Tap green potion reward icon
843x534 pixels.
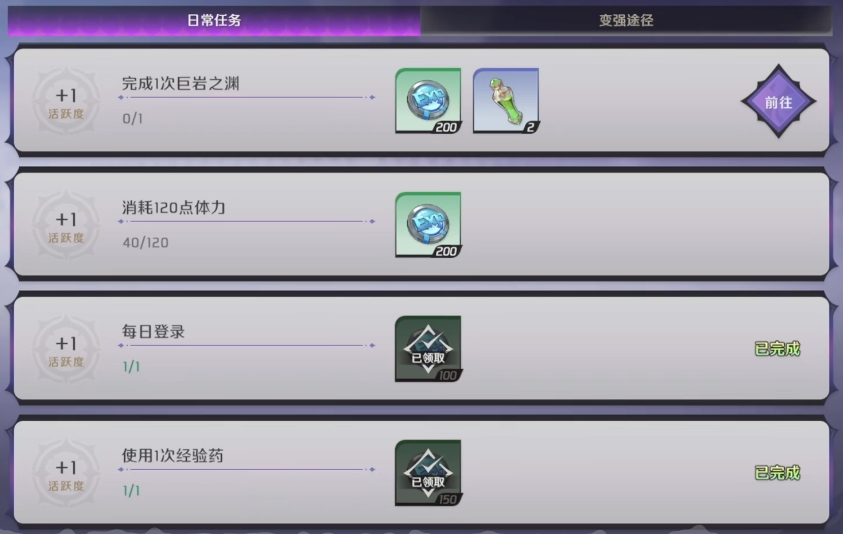point(506,101)
